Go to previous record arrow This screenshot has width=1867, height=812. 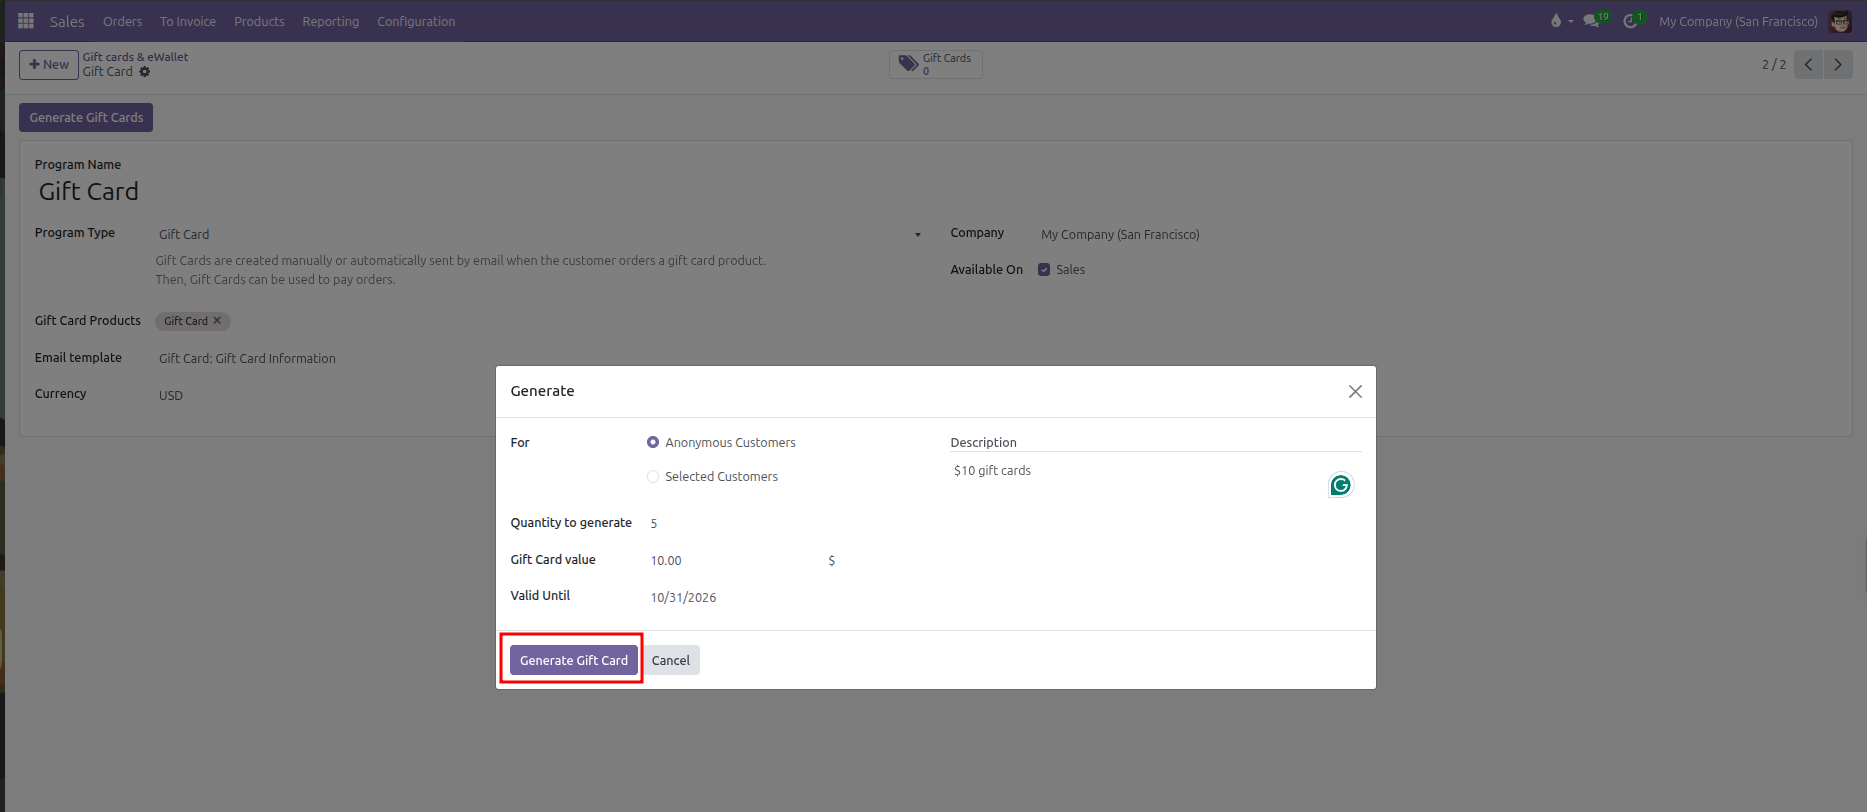tap(1808, 65)
